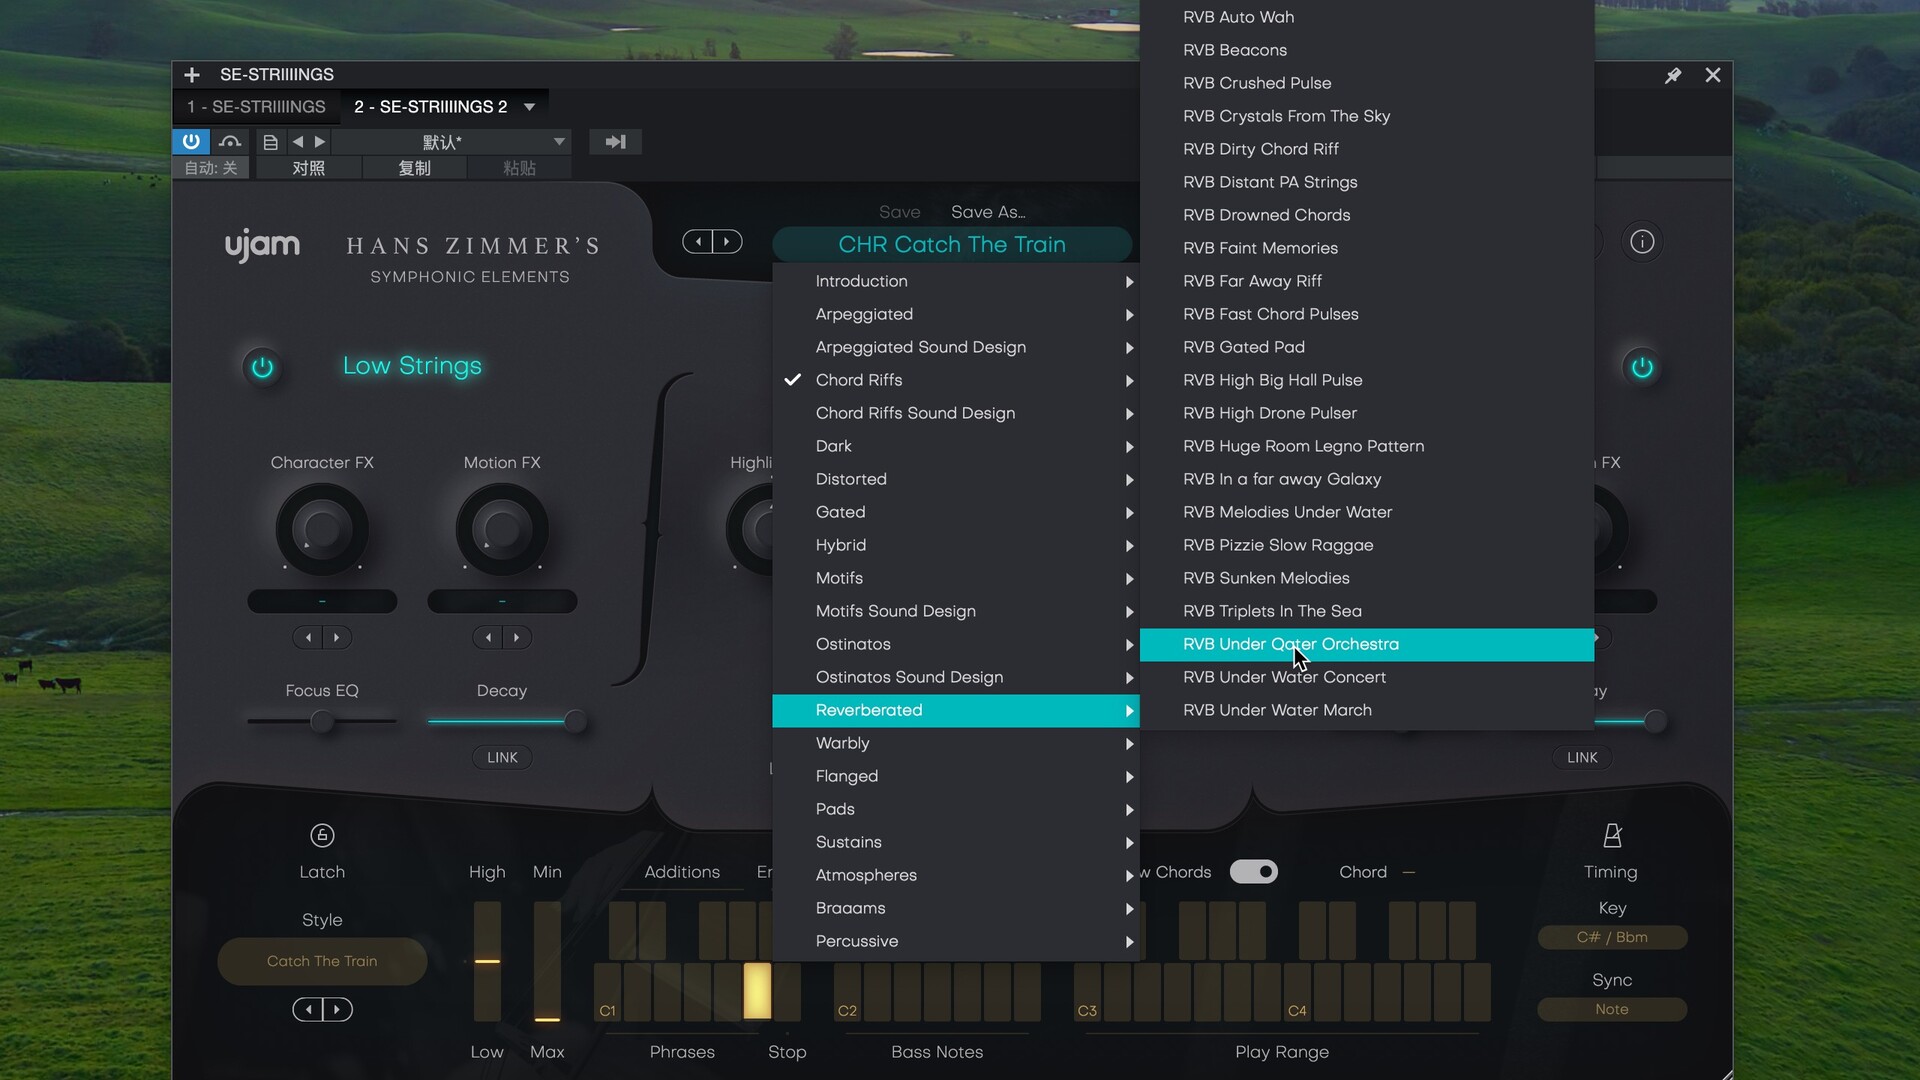This screenshot has width=1920, height=1080.
Task: Click Catch The Train style button
Action: pos(322,962)
